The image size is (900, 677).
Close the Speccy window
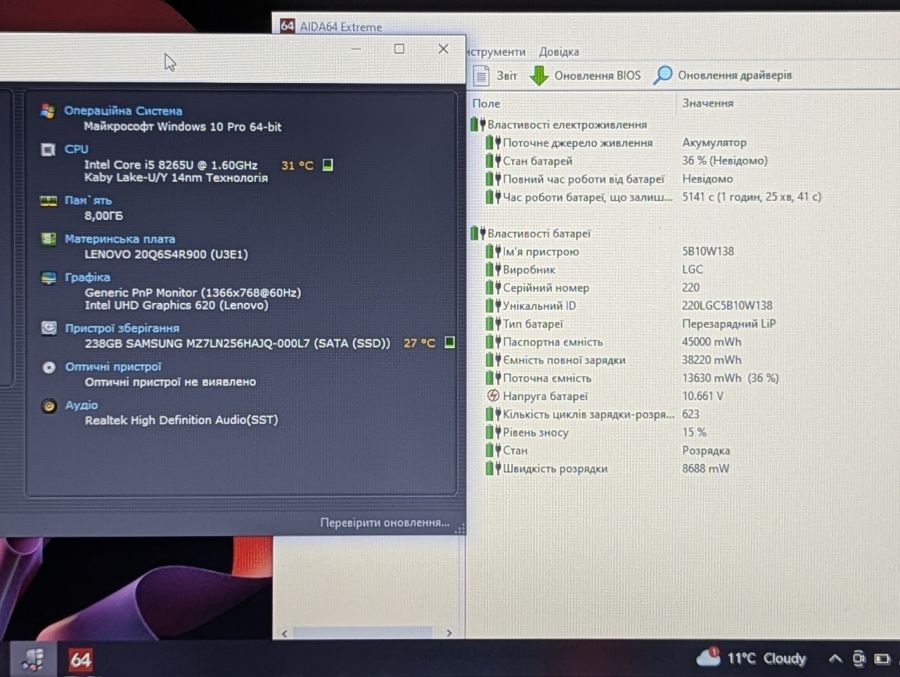[x=443, y=49]
